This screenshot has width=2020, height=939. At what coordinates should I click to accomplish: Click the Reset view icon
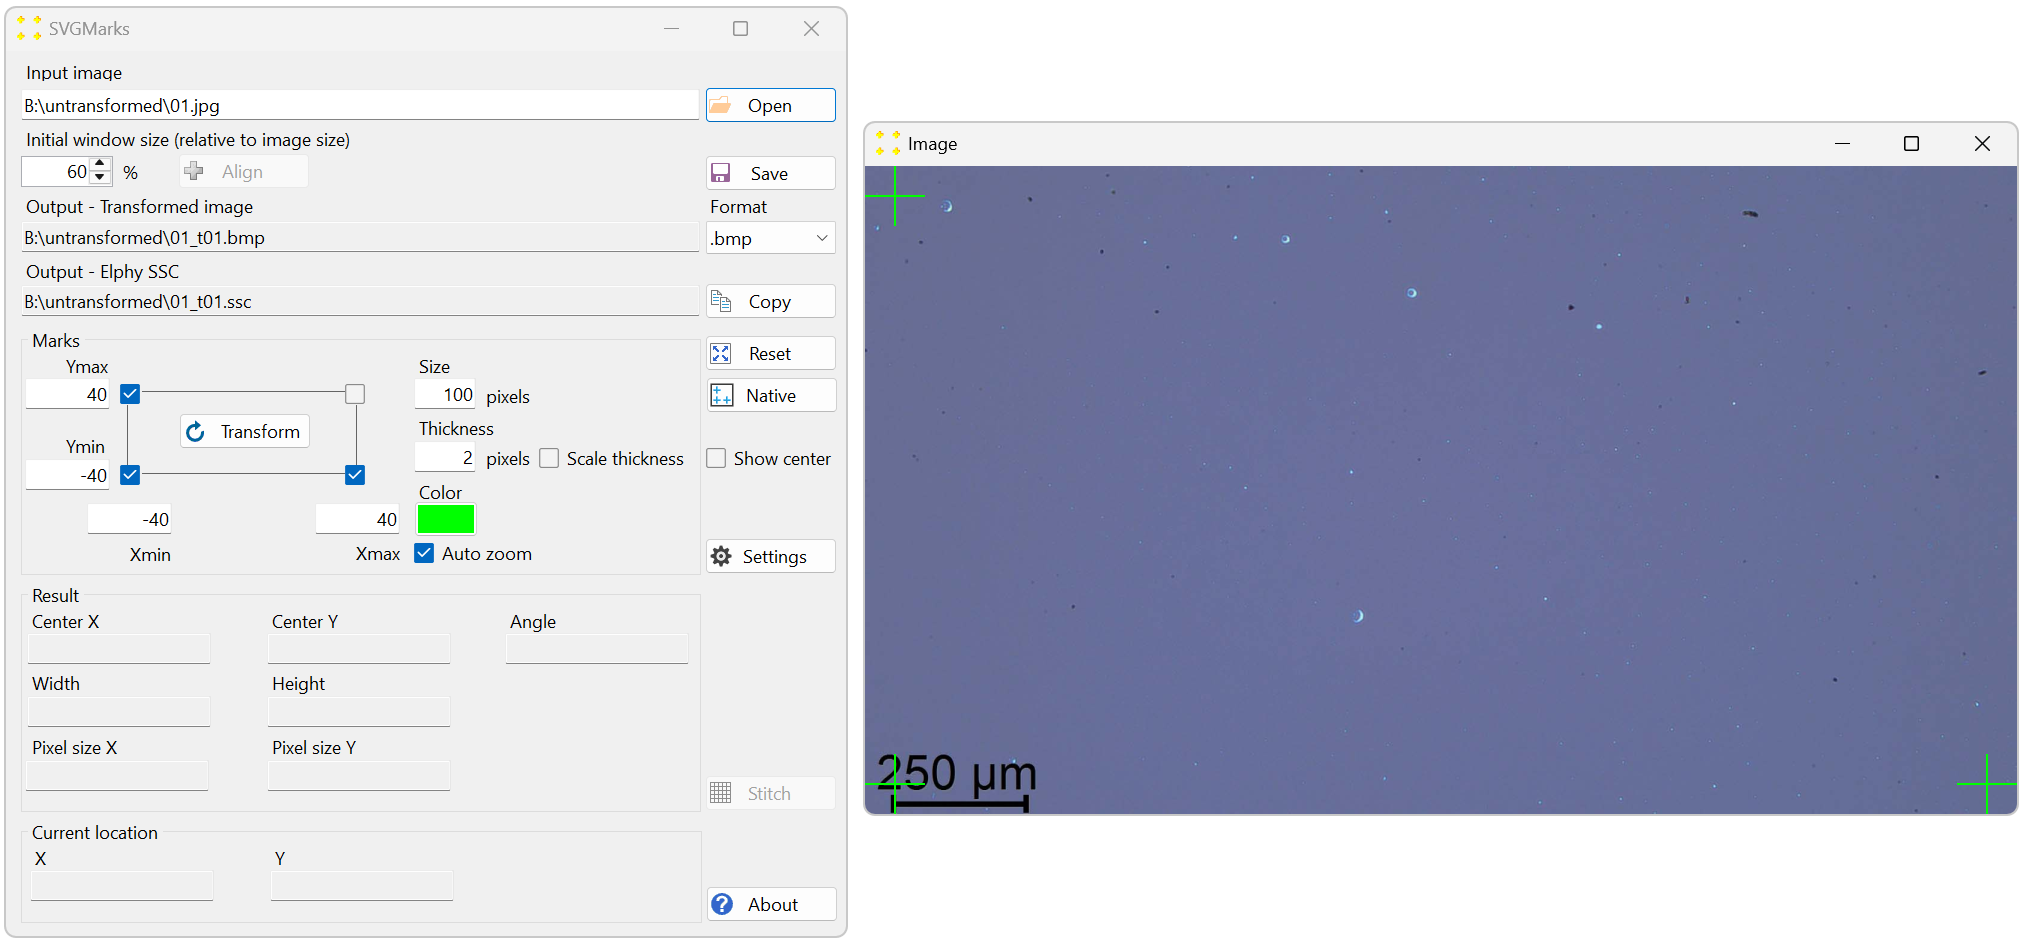tap(721, 354)
